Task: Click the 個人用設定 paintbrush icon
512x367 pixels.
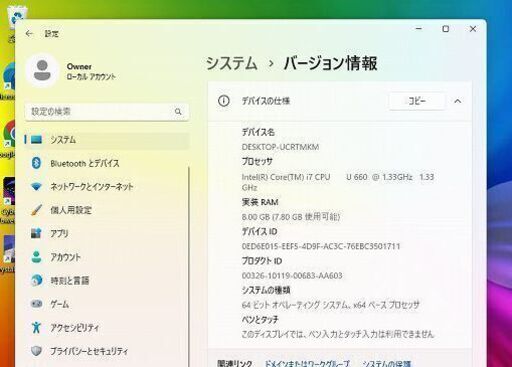Action: [36, 210]
